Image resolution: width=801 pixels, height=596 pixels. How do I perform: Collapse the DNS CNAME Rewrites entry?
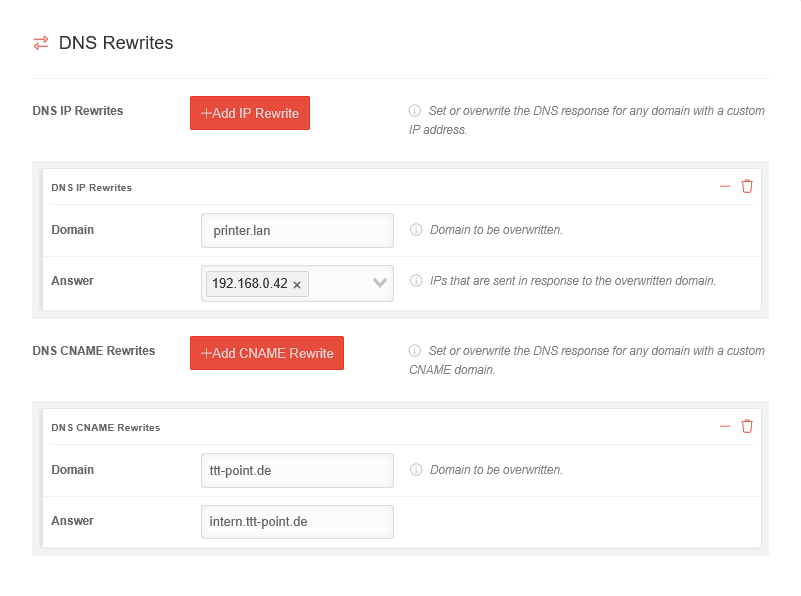point(725,426)
